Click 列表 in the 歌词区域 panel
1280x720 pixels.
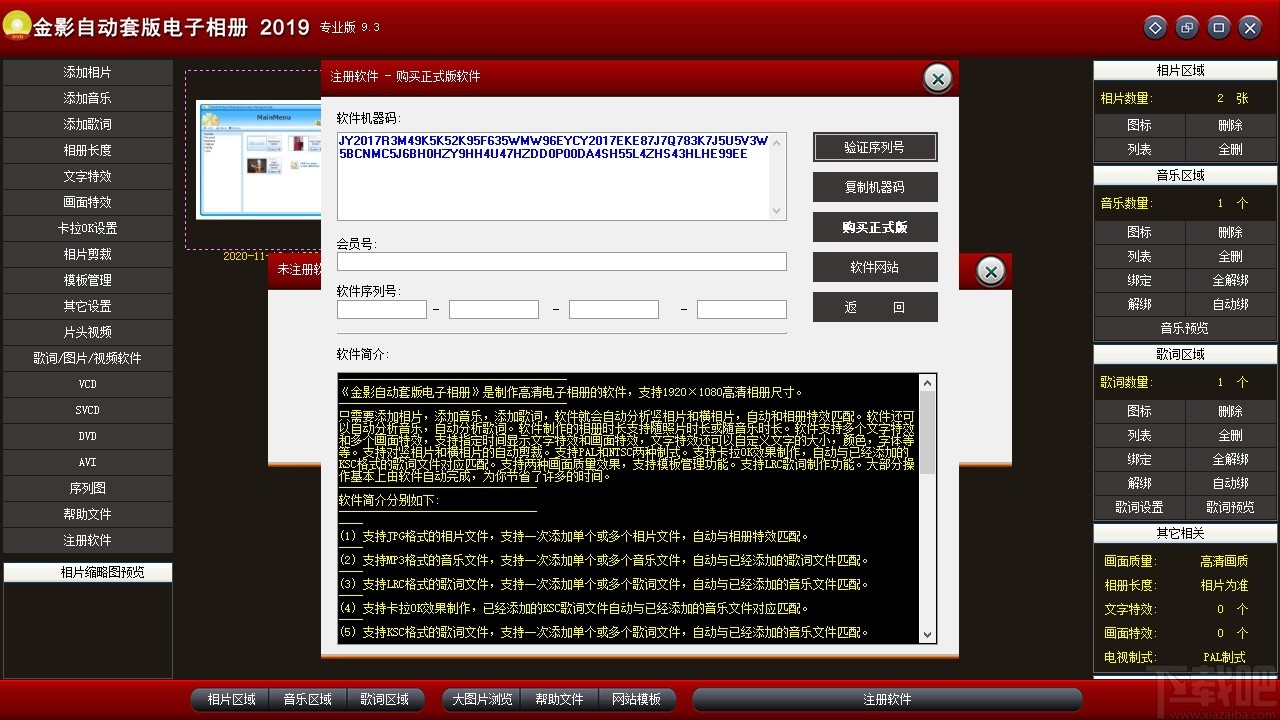1140,436
